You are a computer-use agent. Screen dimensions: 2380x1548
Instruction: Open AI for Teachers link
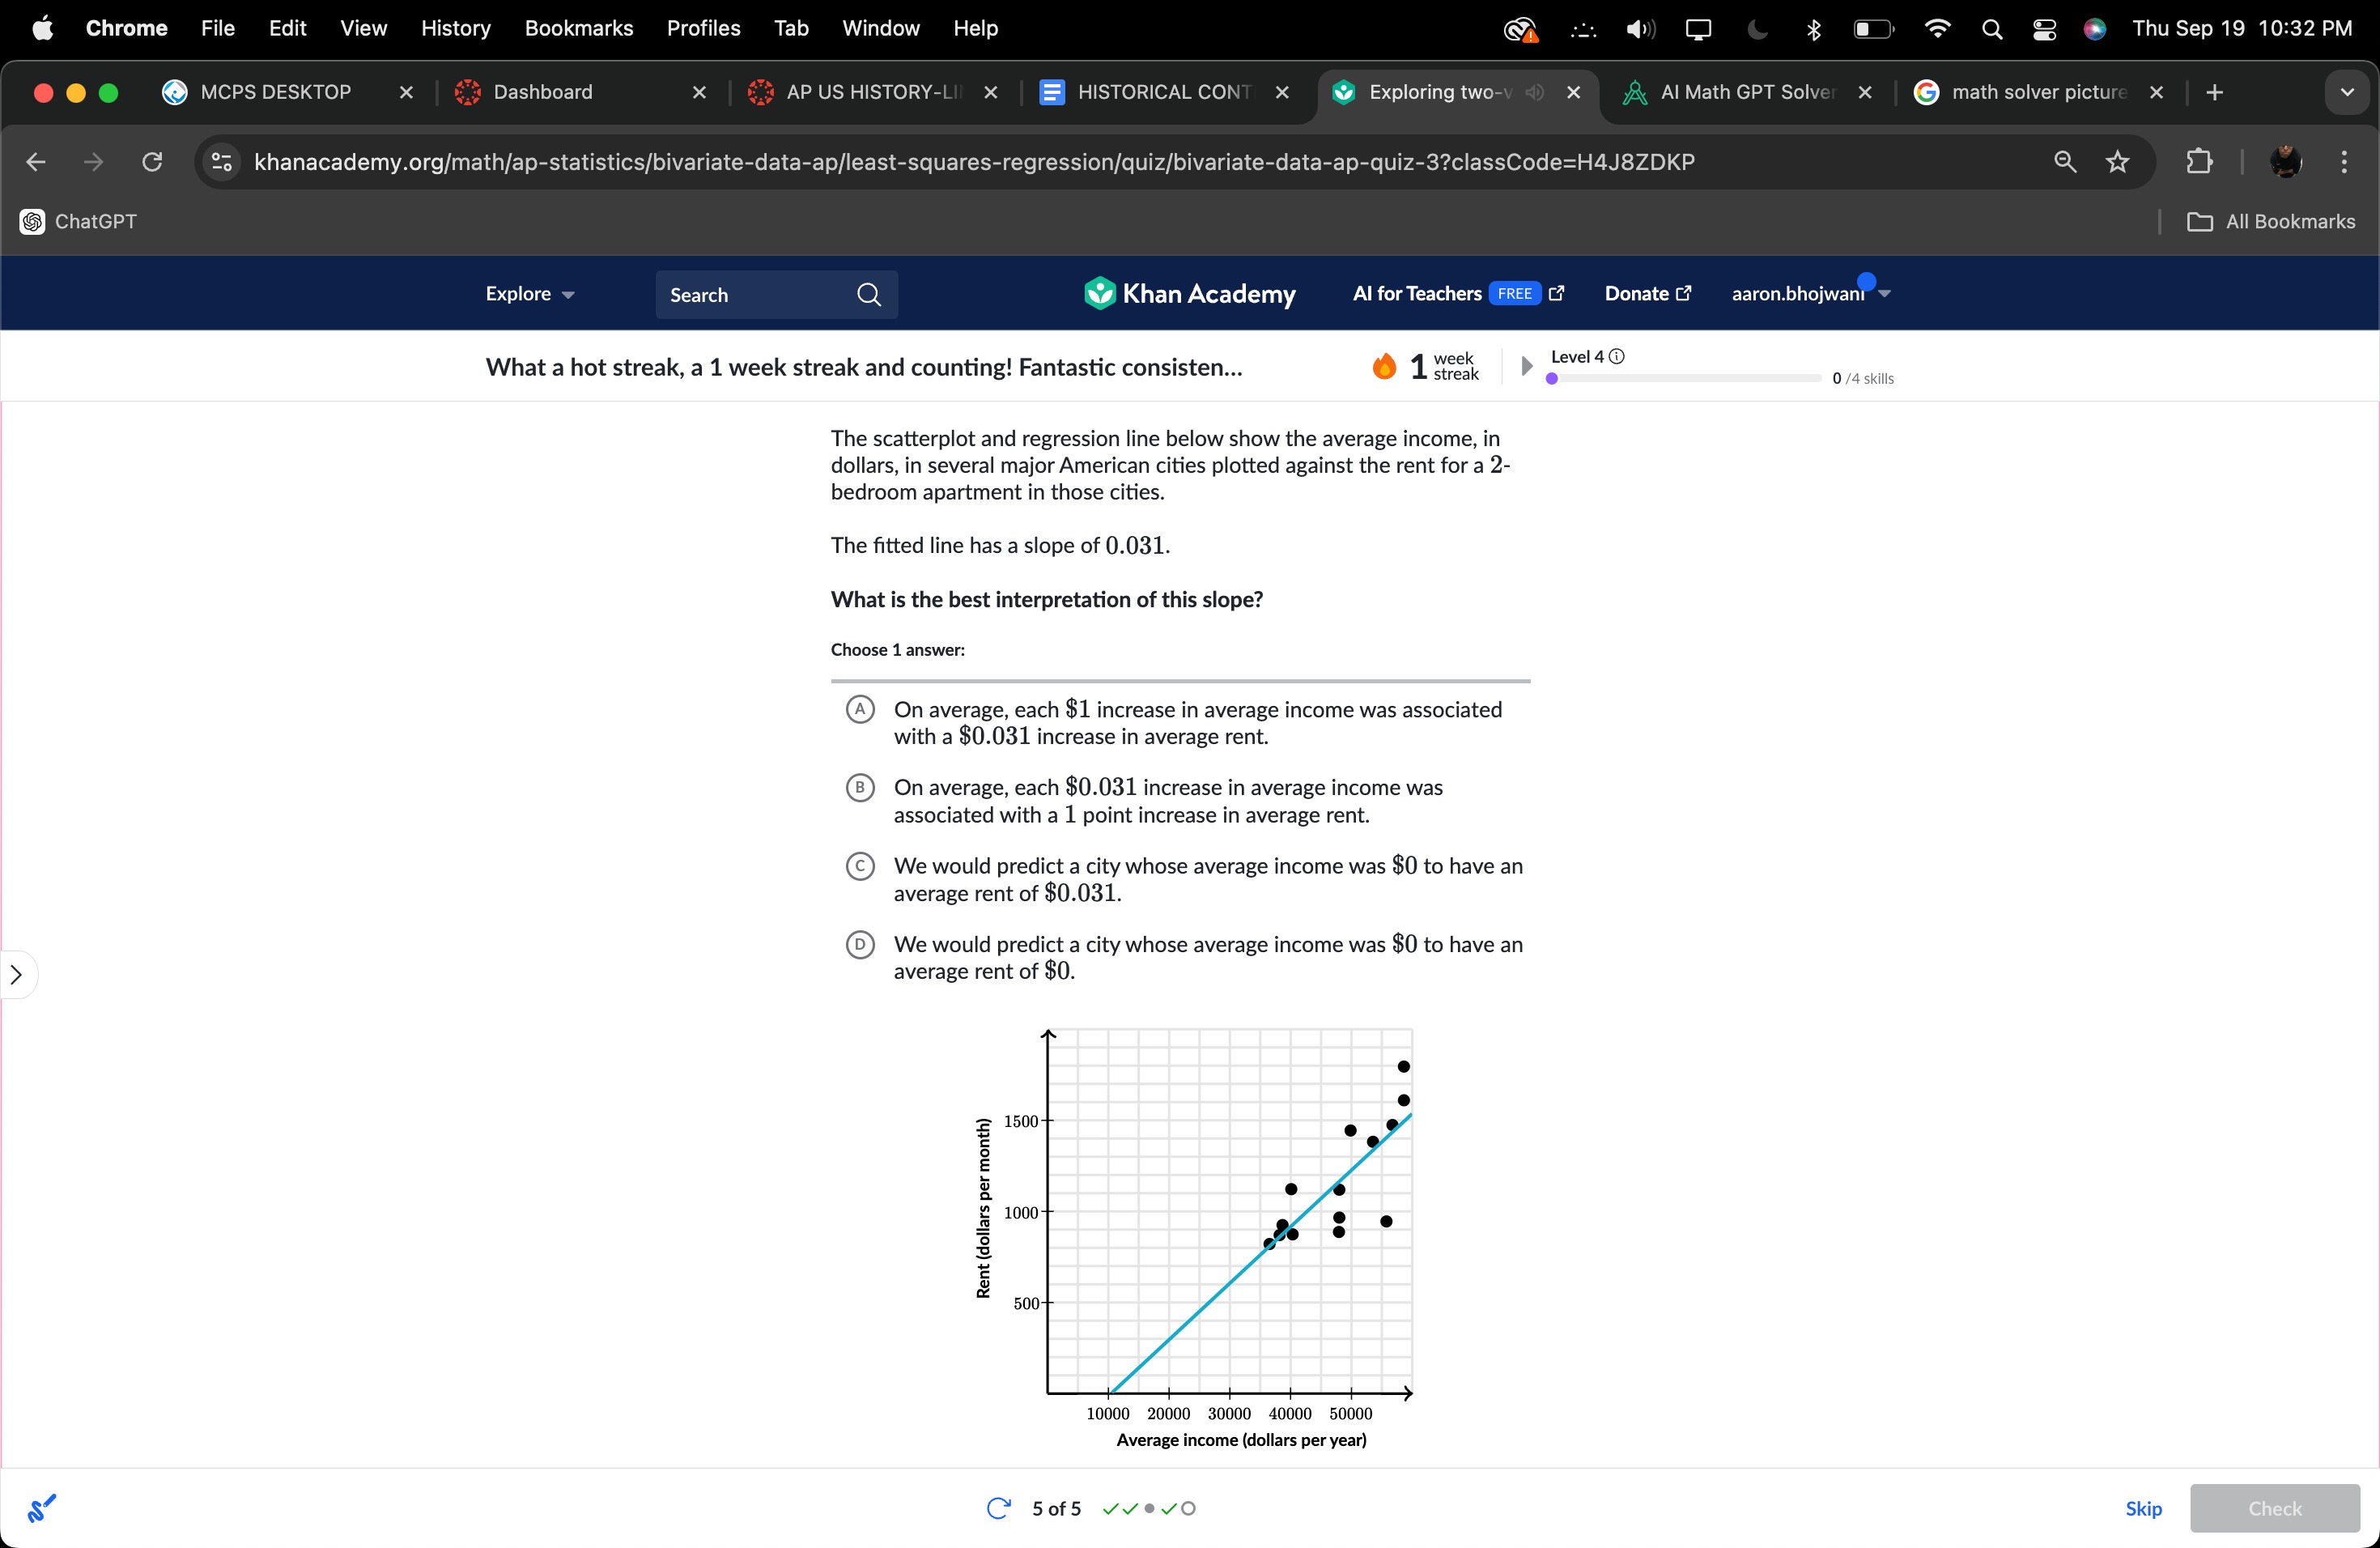pyautogui.click(x=1458, y=294)
